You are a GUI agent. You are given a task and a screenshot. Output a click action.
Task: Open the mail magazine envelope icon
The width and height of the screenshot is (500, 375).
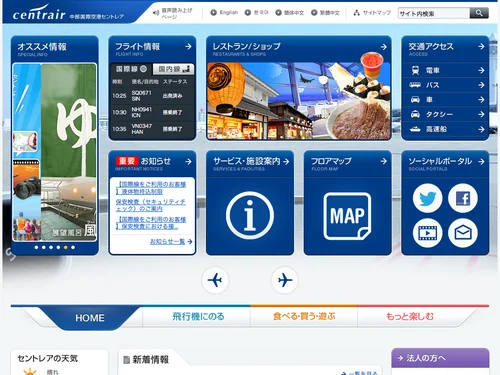463,233
